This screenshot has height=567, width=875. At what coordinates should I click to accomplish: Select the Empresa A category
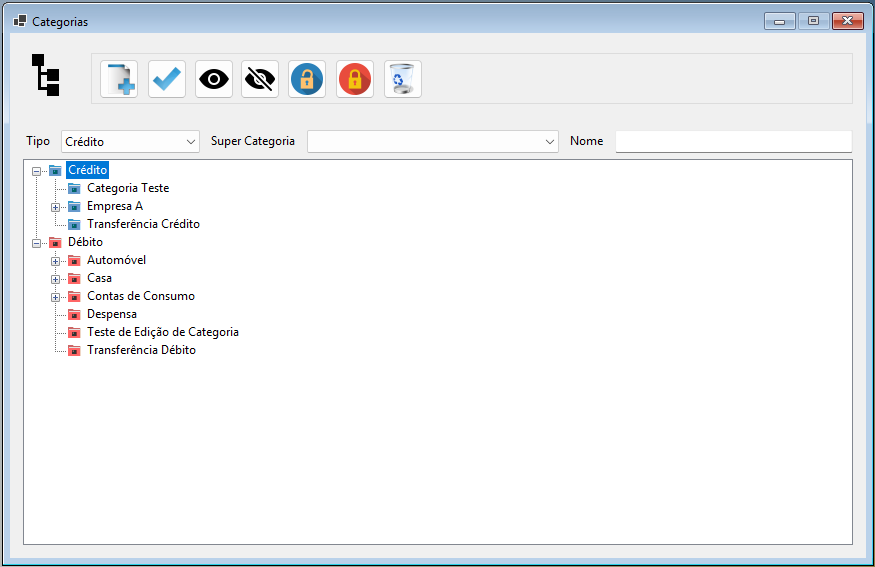115,206
